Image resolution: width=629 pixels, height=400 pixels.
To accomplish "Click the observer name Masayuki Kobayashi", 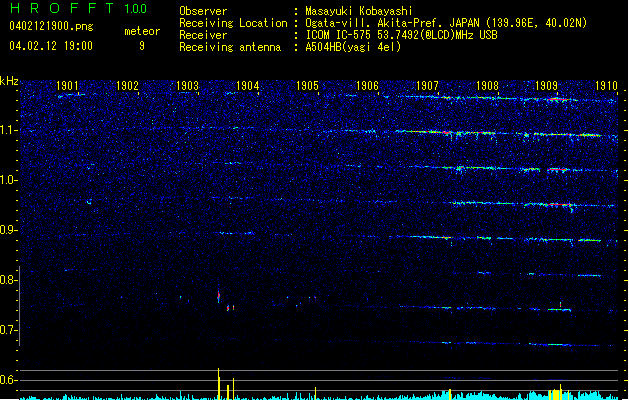I will (x=359, y=11).
